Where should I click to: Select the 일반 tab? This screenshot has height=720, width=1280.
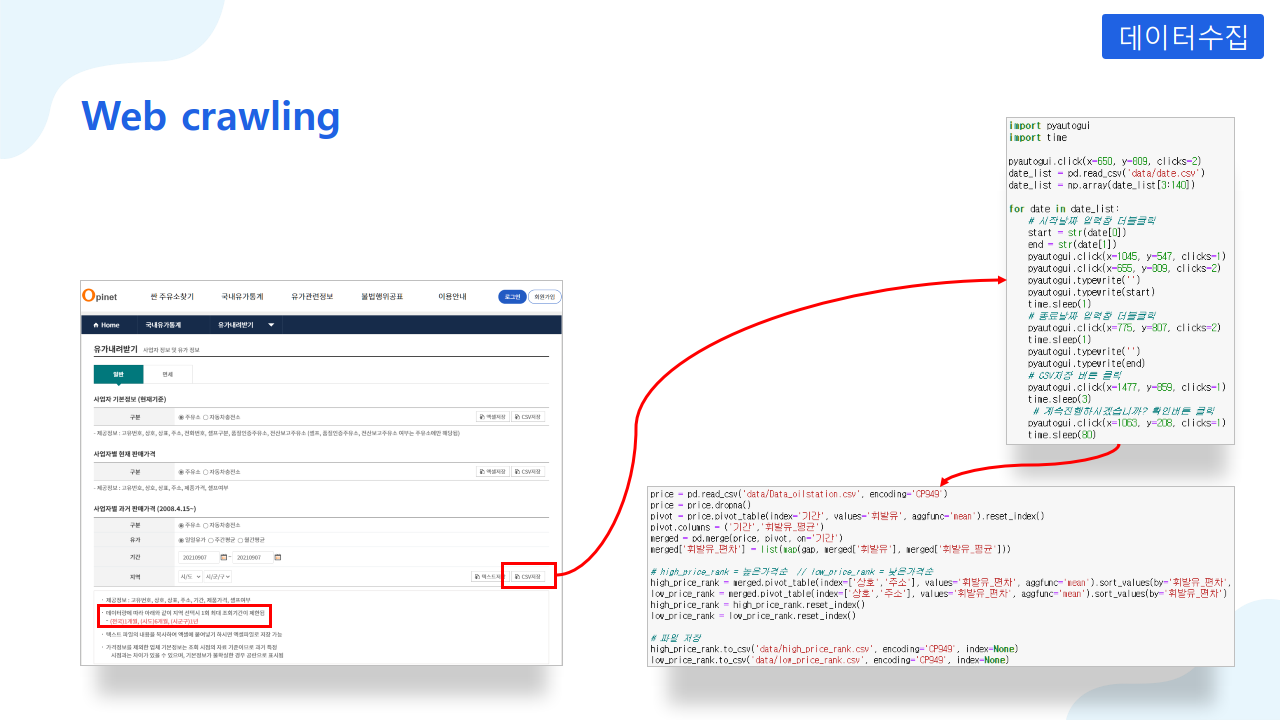tap(119, 374)
